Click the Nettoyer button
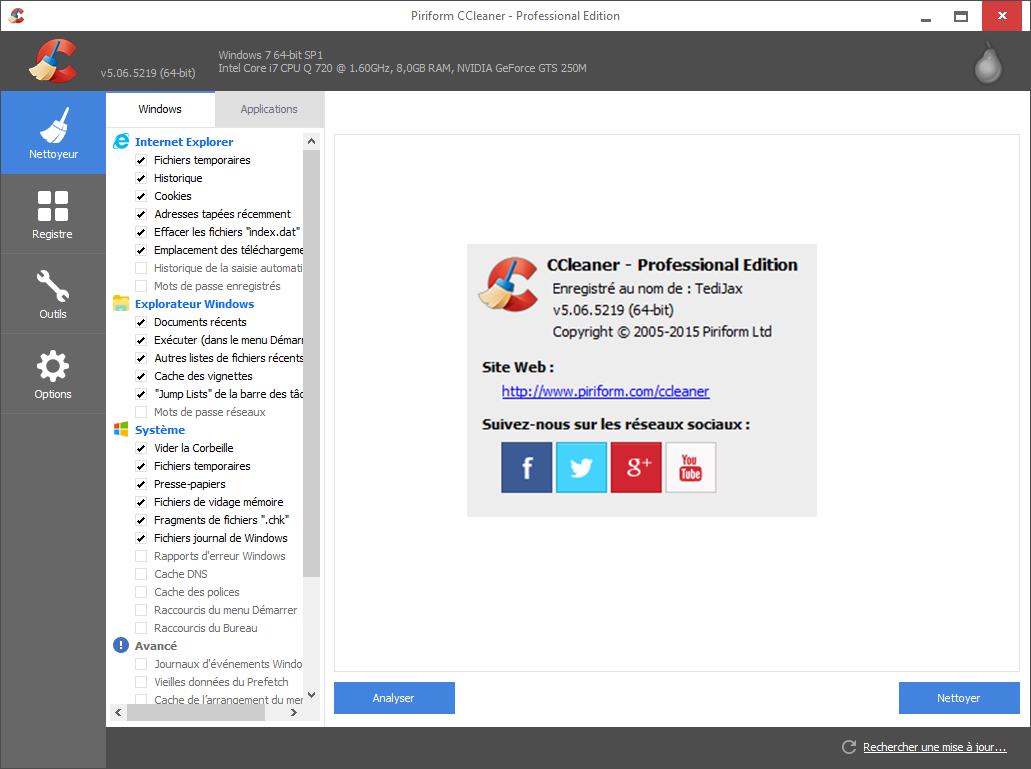This screenshot has height=769, width=1031. tap(959, 697)
